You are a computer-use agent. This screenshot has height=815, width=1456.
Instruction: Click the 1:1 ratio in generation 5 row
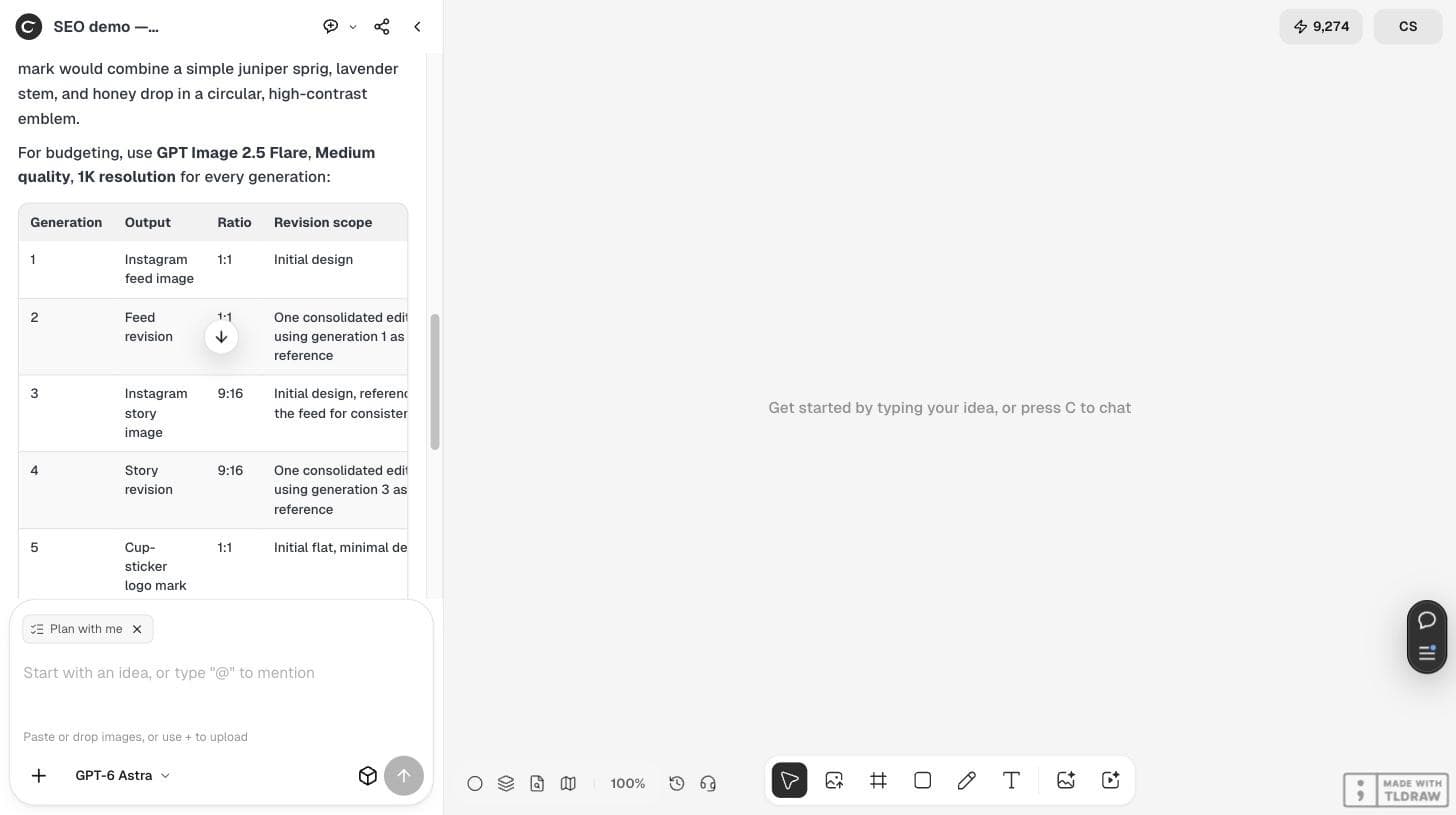tap(224, 548)
